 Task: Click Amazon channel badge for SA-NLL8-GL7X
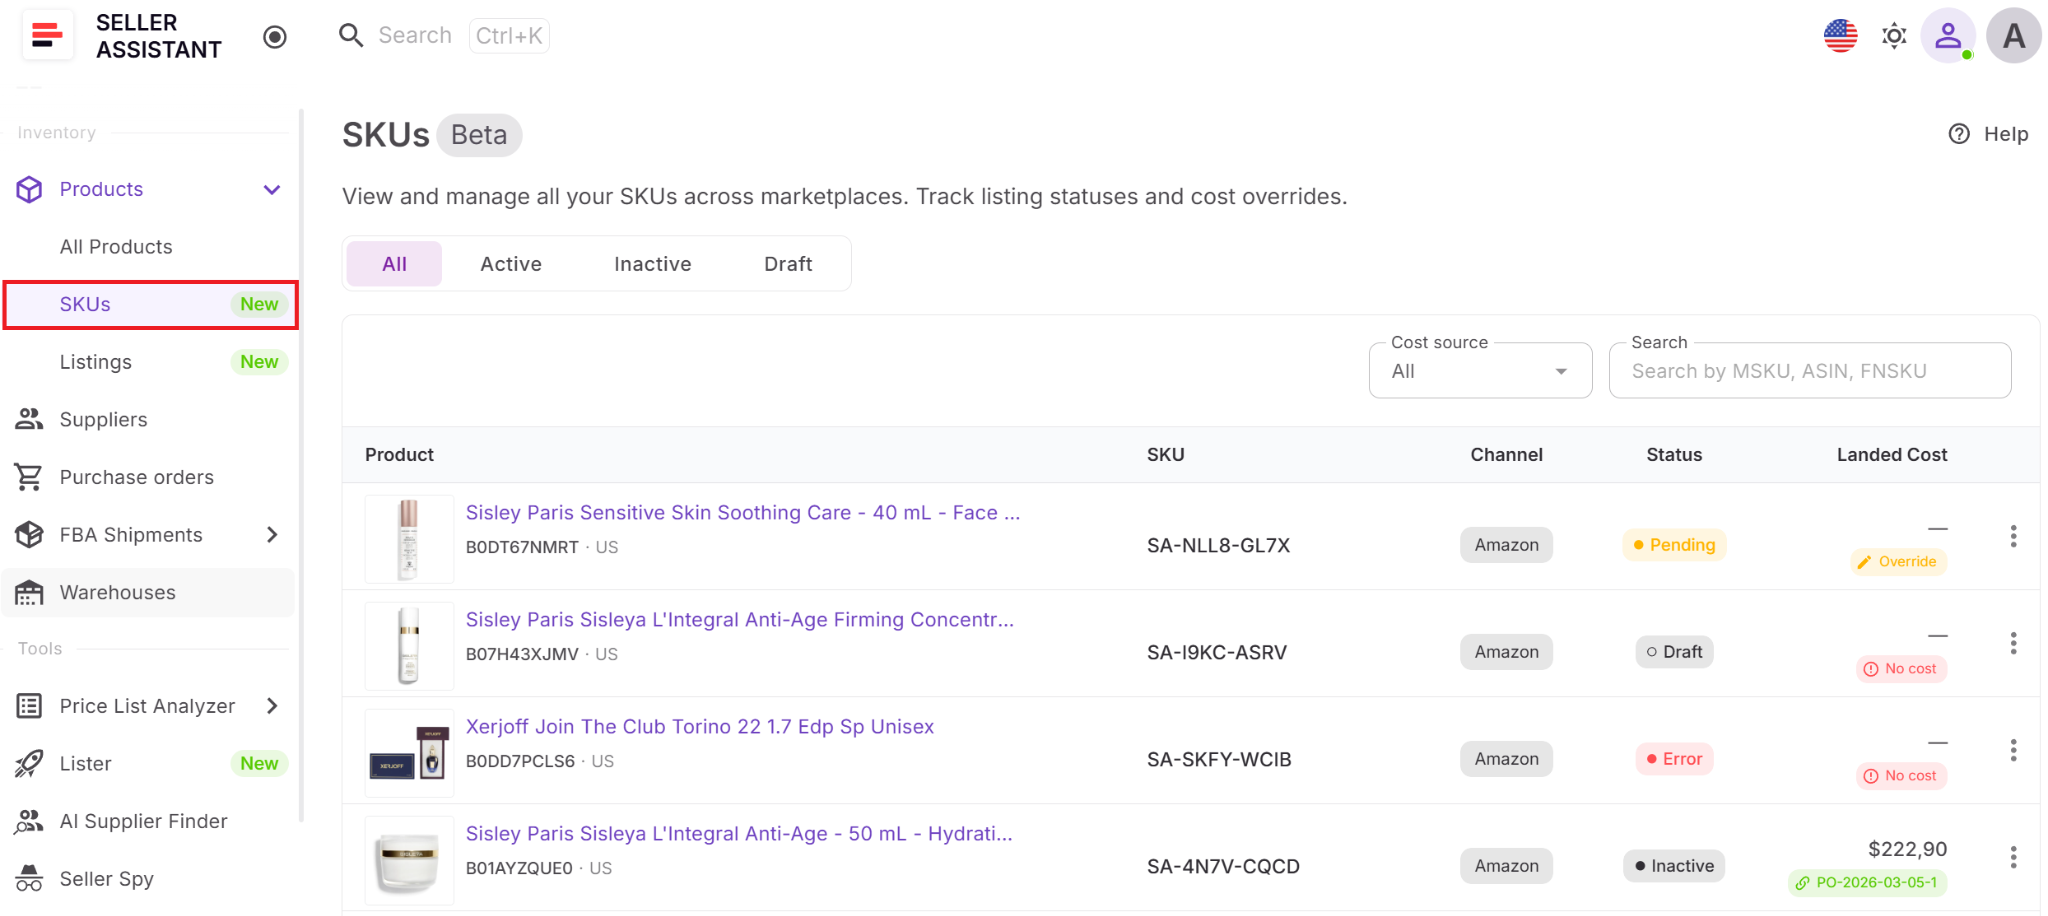point(1506,545)
